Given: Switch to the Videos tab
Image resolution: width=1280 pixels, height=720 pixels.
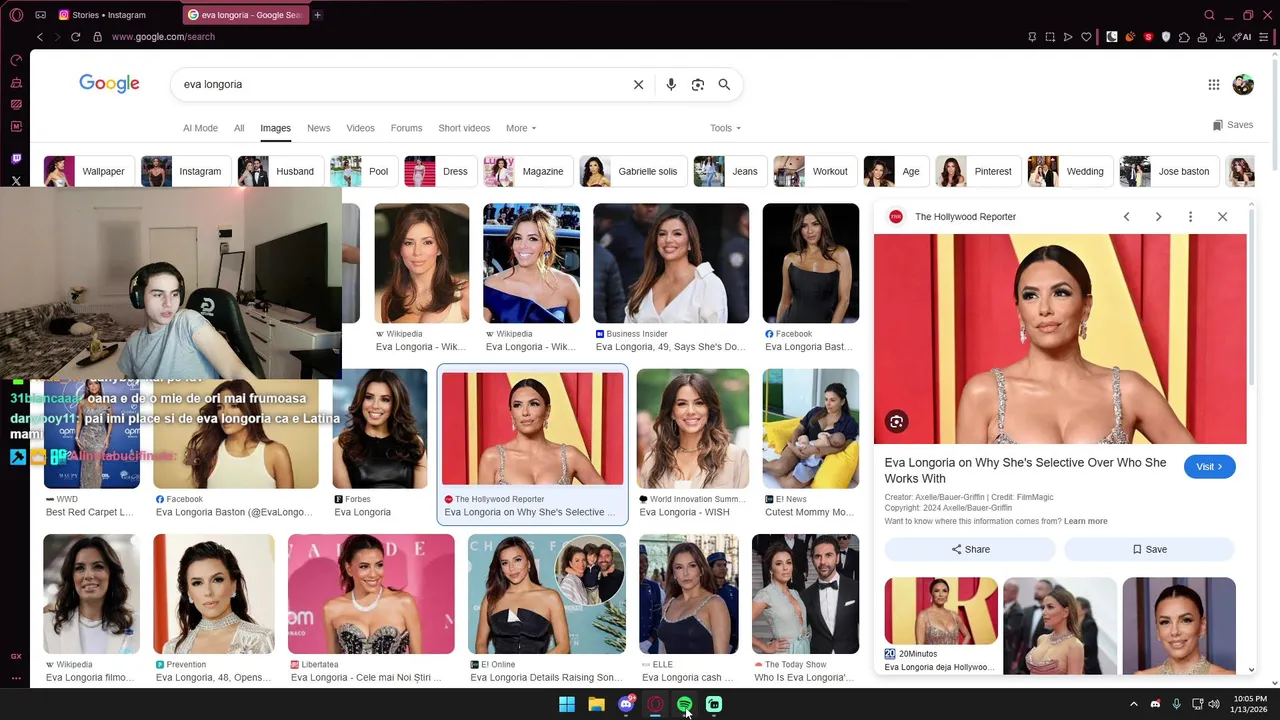Looking at the screenshot, I should coord(360,128).
